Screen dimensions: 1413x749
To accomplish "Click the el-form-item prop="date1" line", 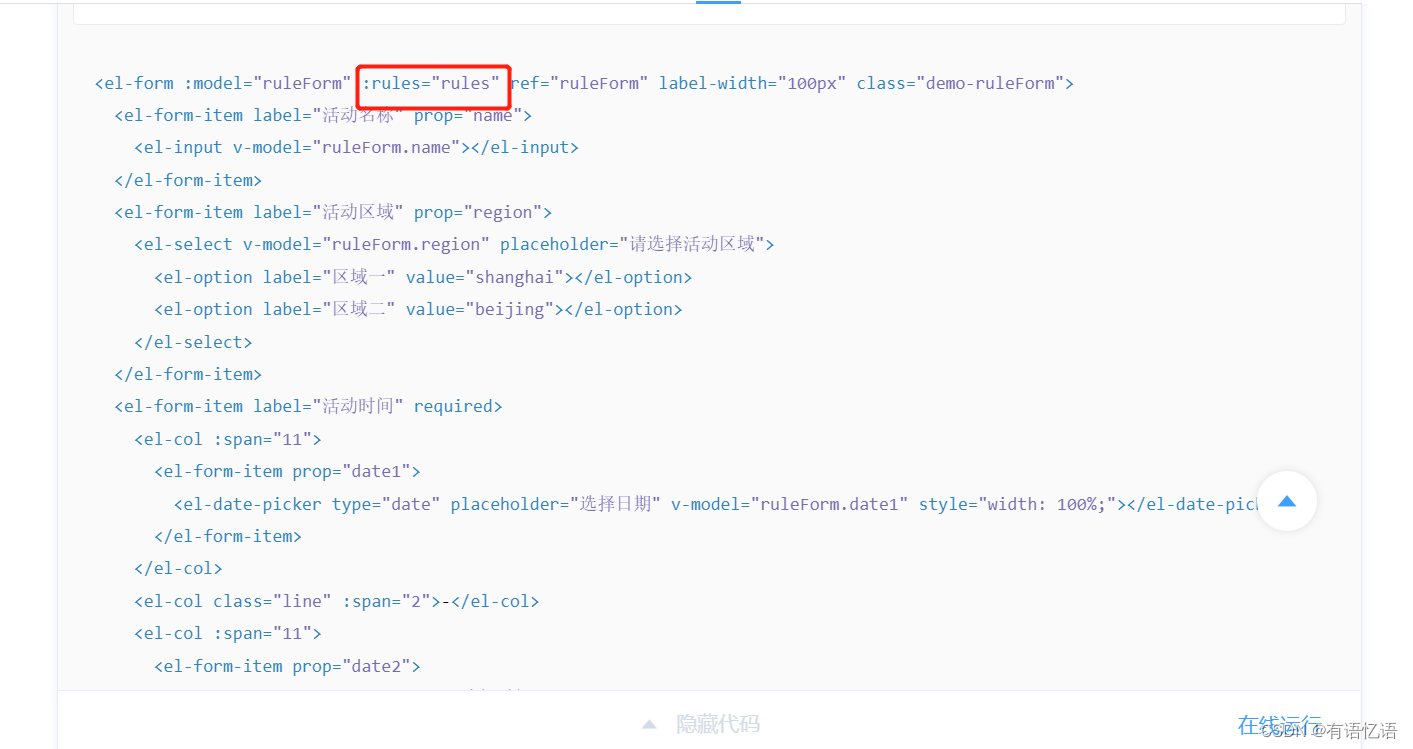I will coord(287,471).
